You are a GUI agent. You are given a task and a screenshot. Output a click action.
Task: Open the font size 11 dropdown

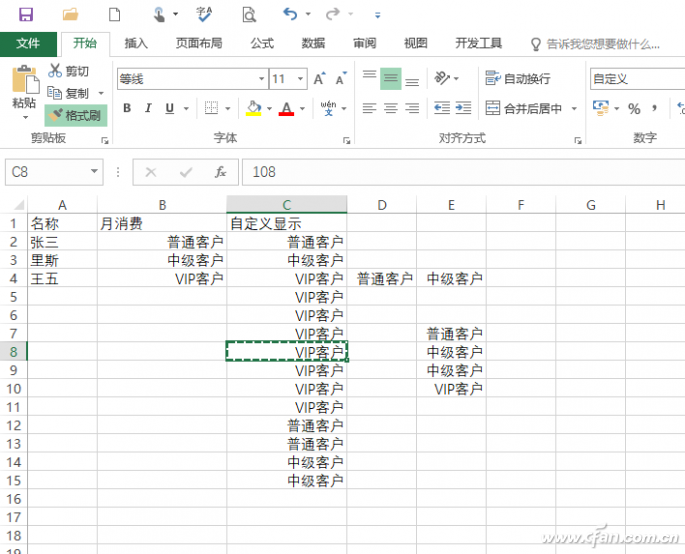pos(301,79)
